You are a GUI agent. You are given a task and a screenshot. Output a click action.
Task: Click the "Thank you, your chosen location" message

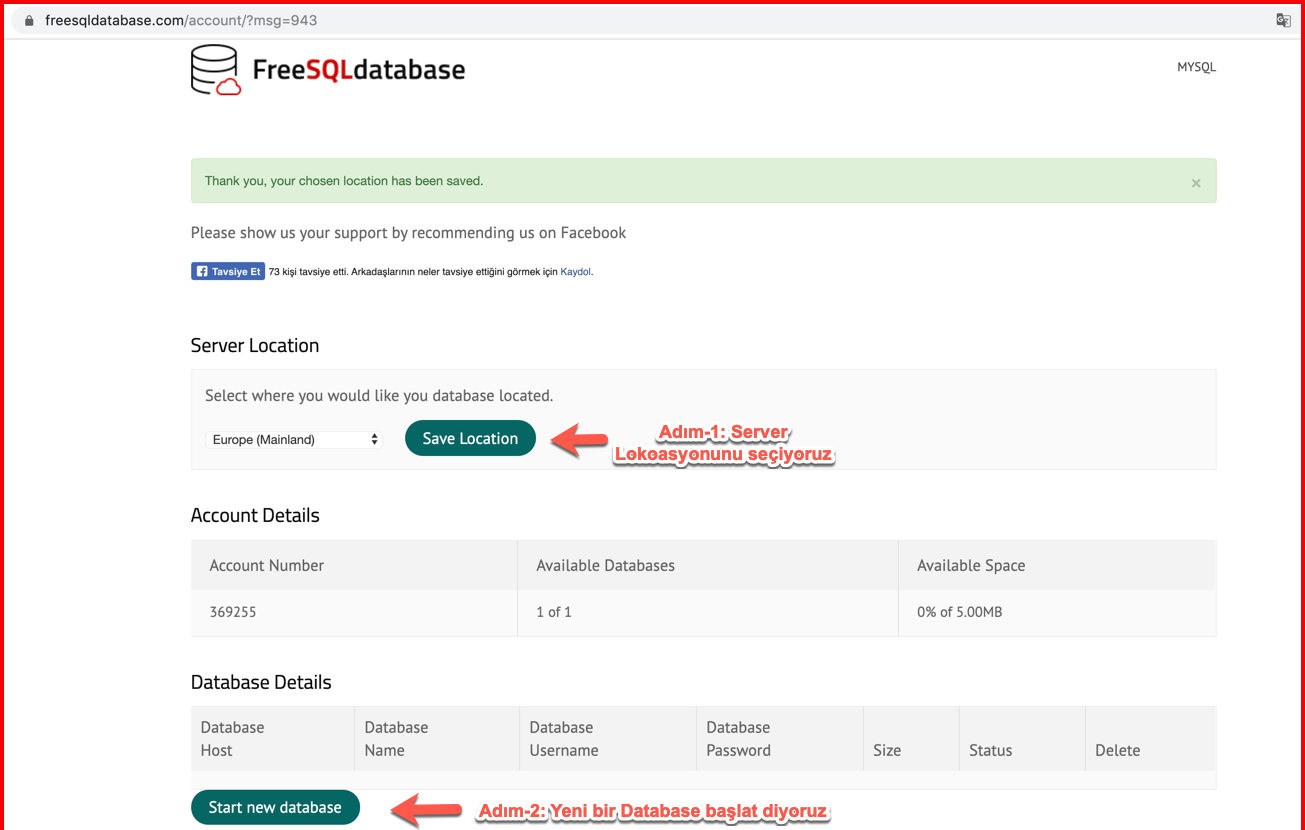point(344,181)
